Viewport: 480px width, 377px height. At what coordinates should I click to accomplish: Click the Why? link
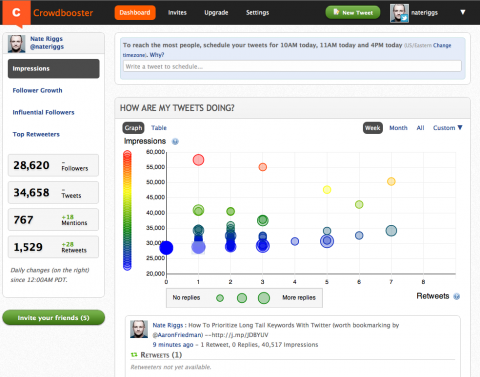coord(157,55)
